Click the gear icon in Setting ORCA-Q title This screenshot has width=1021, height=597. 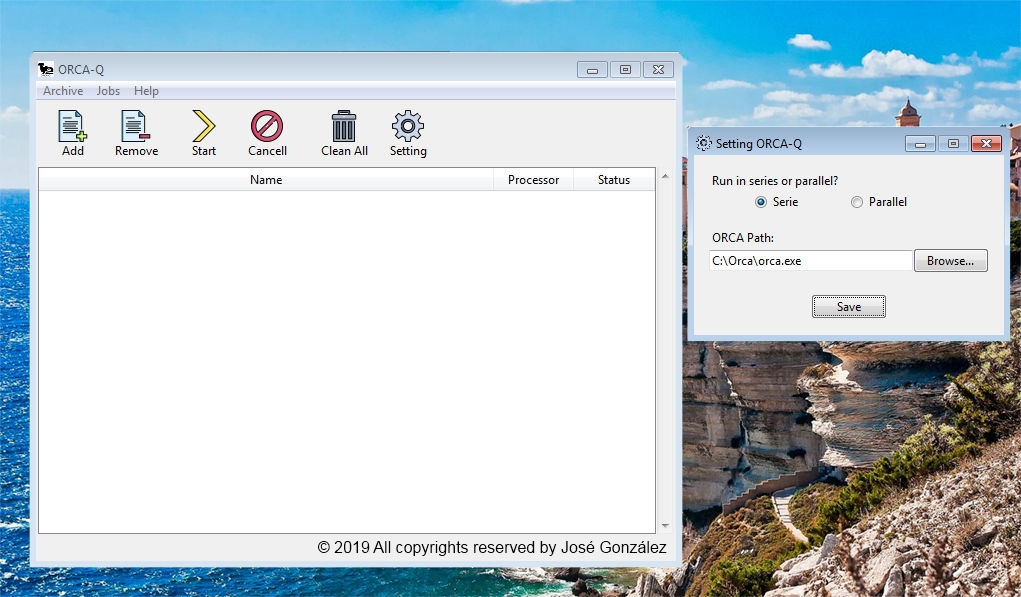pos(704,144)
